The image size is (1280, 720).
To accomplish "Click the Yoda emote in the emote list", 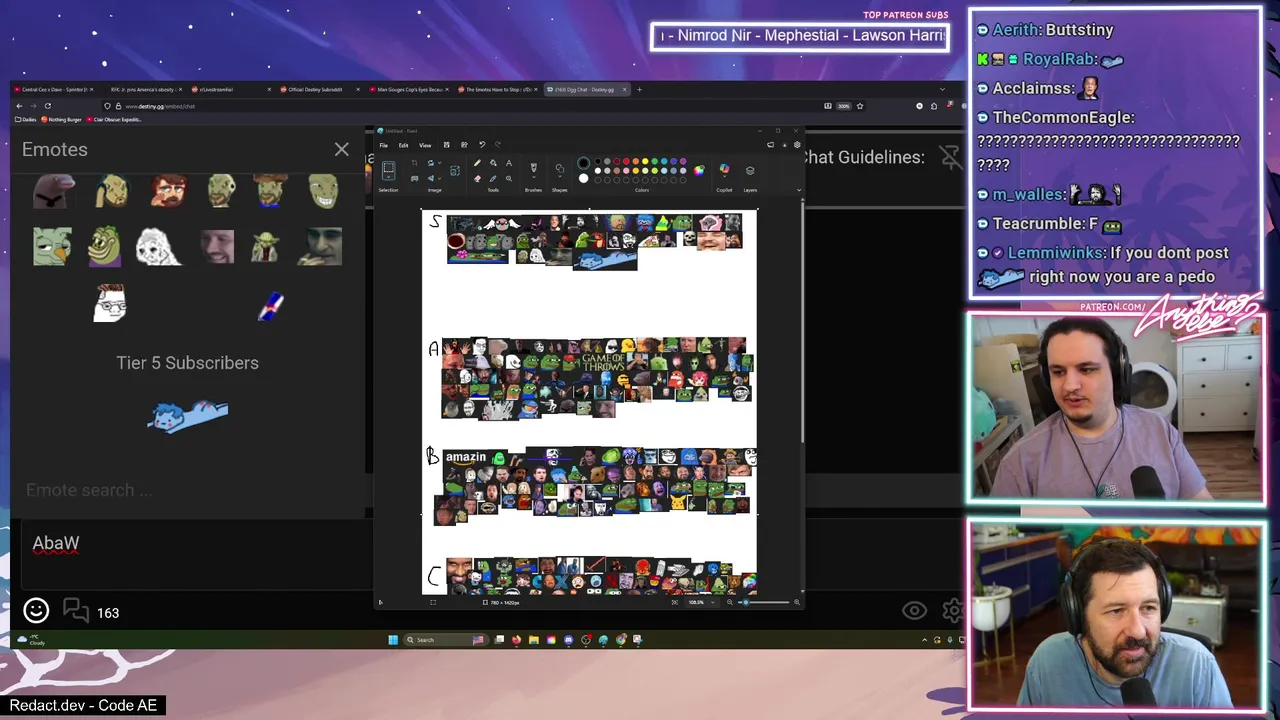I will [x=265, y=246].
